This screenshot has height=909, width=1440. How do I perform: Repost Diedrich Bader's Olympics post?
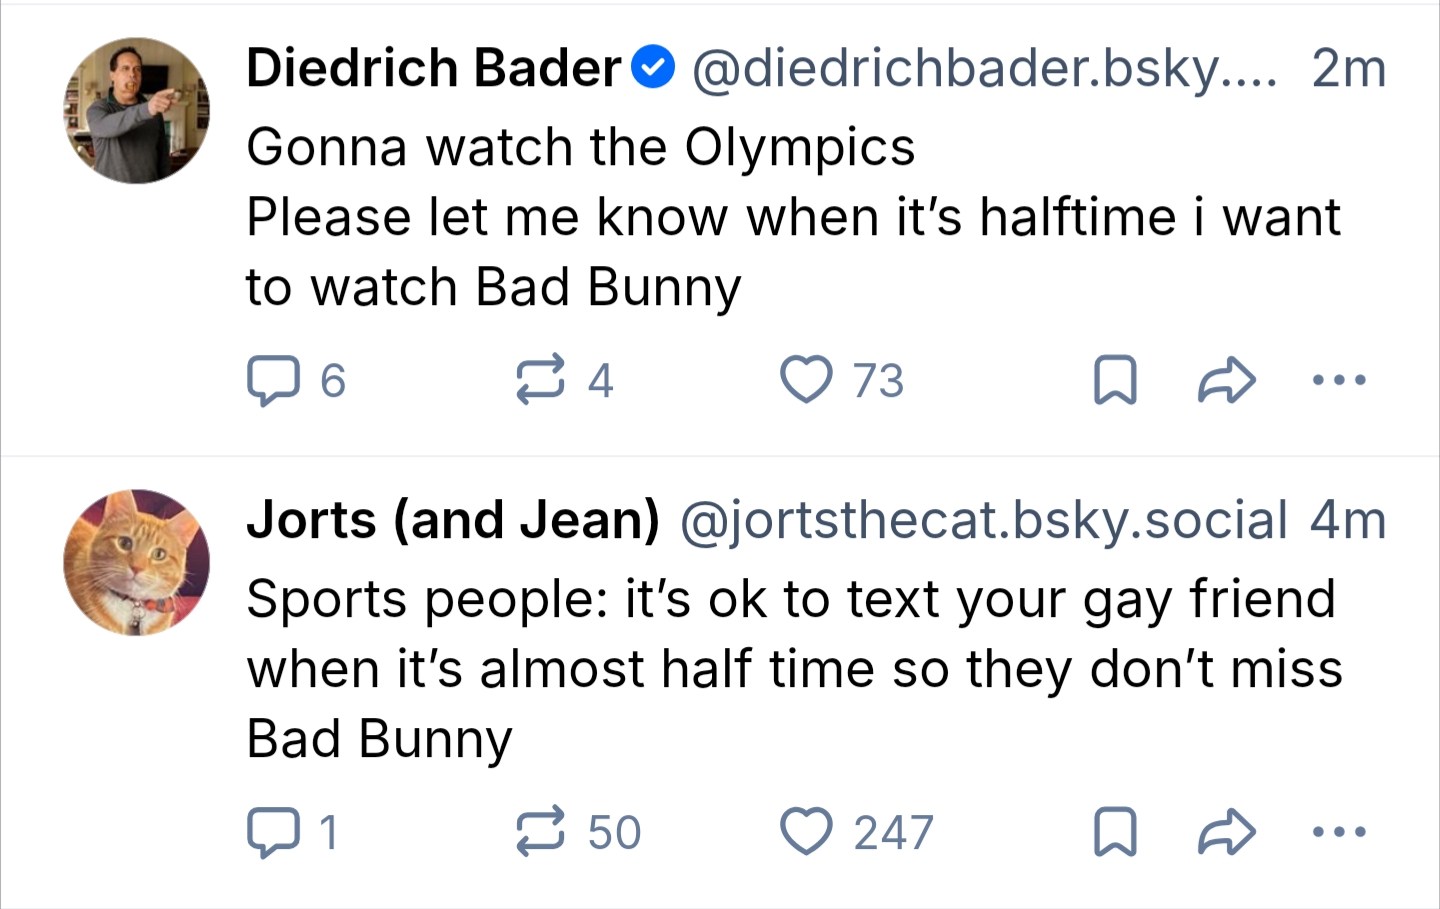540,381
